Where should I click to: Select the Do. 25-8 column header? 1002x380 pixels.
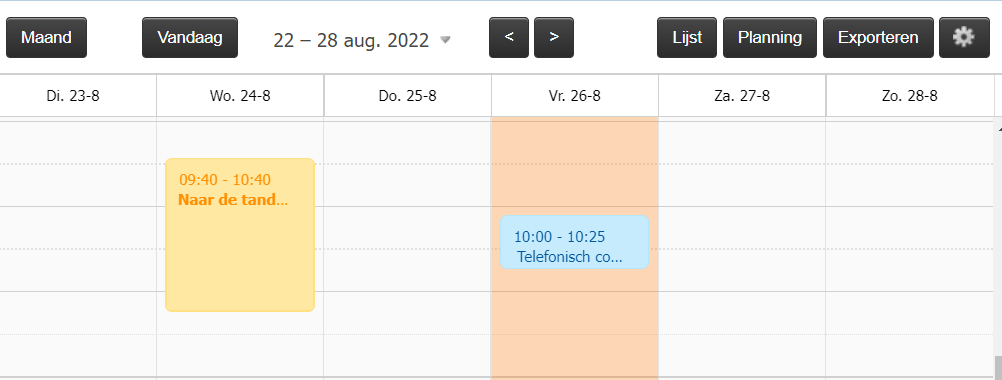(x=408, y=96)
